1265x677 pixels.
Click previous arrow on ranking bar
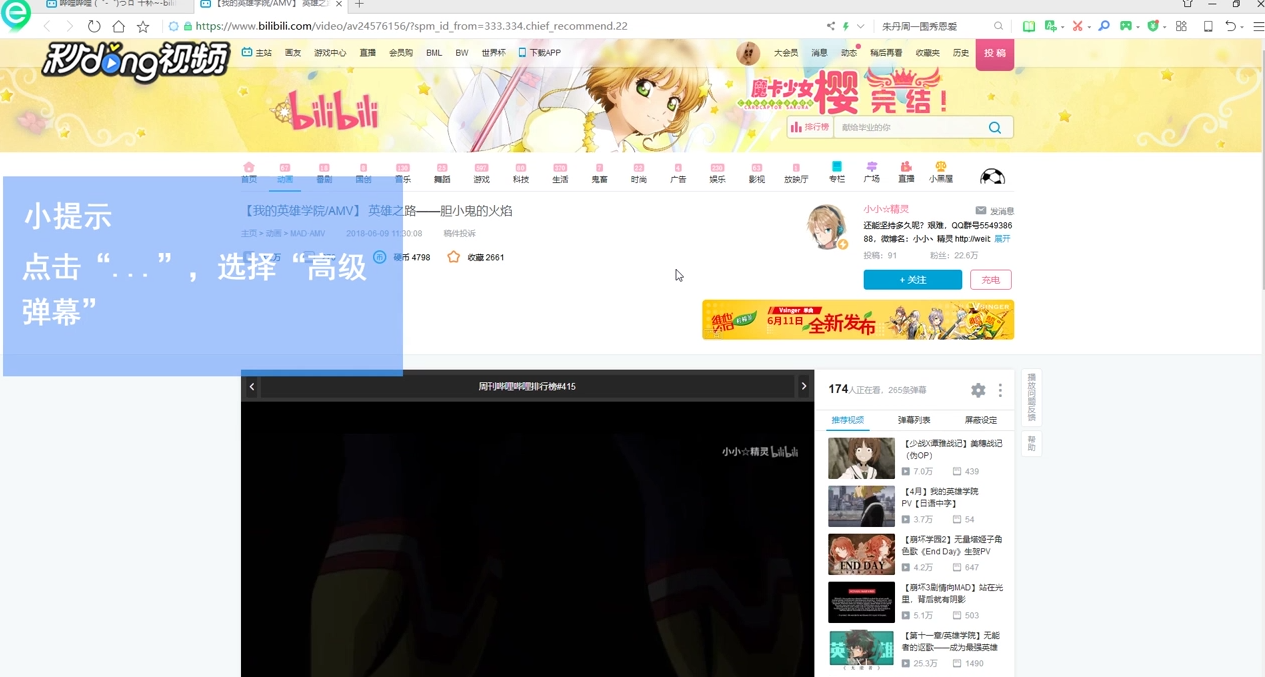point(252,386)
